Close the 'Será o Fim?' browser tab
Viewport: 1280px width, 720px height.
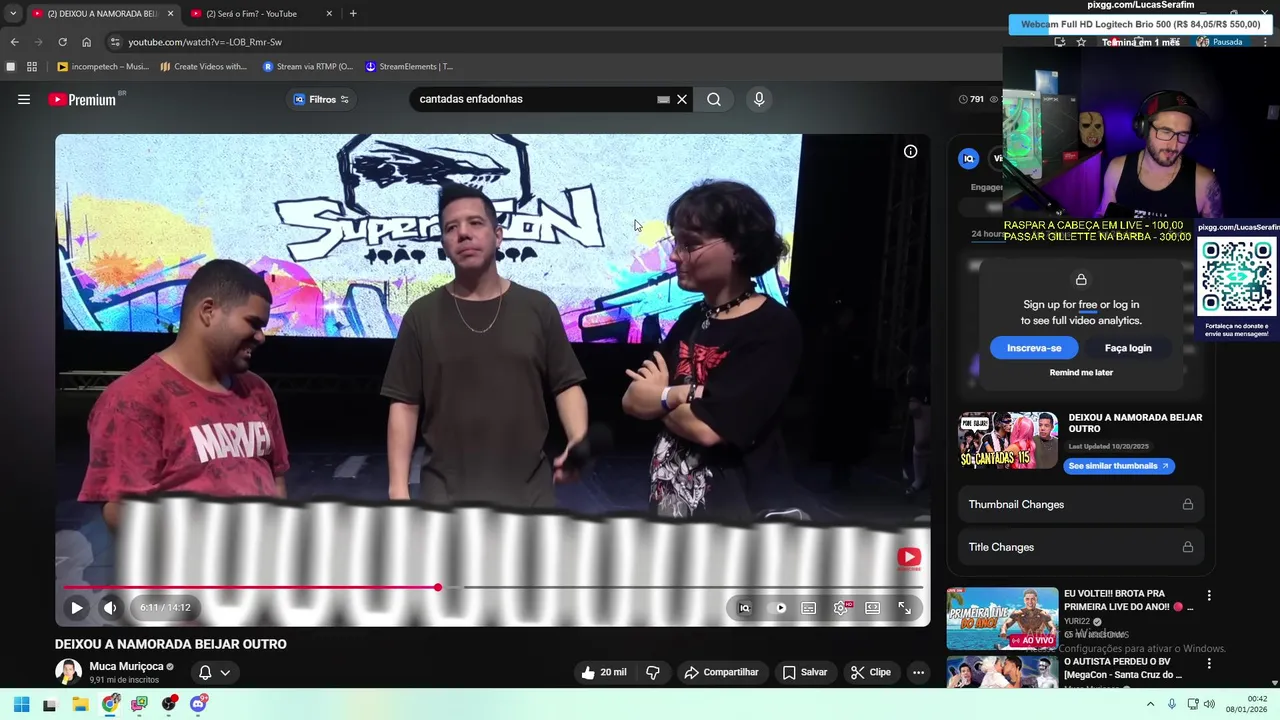point(329,14)
